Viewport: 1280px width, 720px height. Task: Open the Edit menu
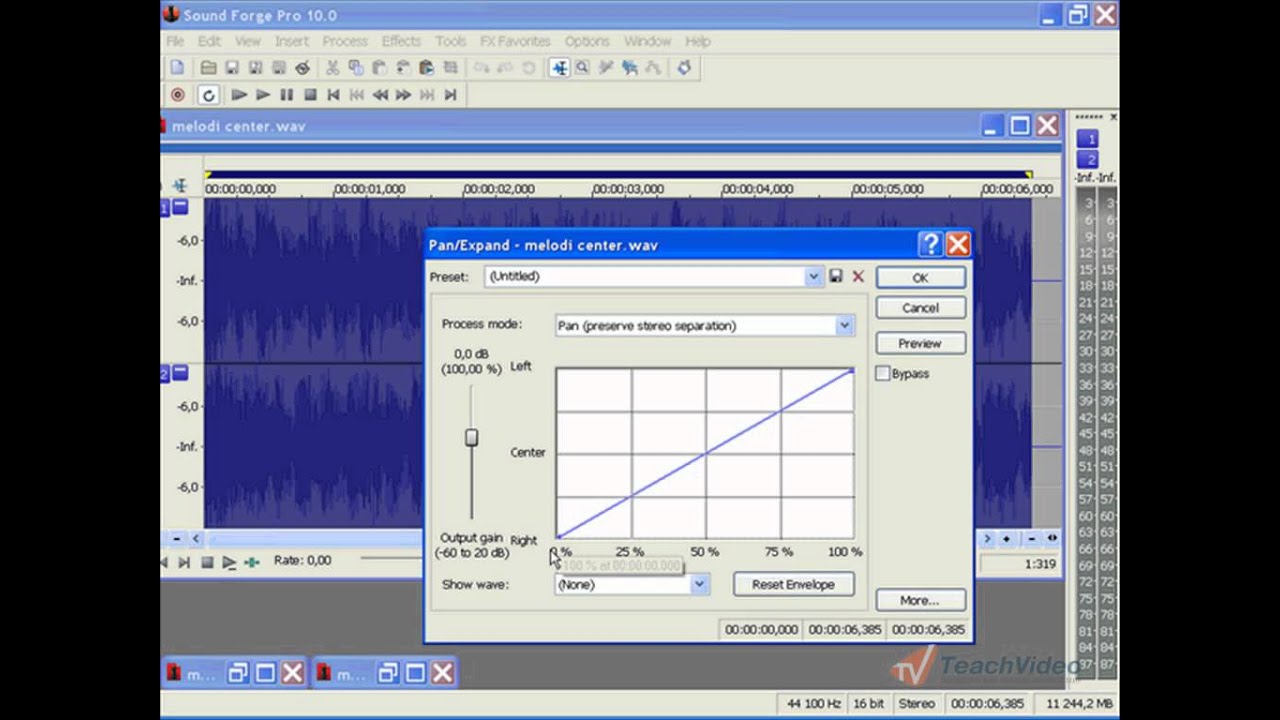[209, 41]
